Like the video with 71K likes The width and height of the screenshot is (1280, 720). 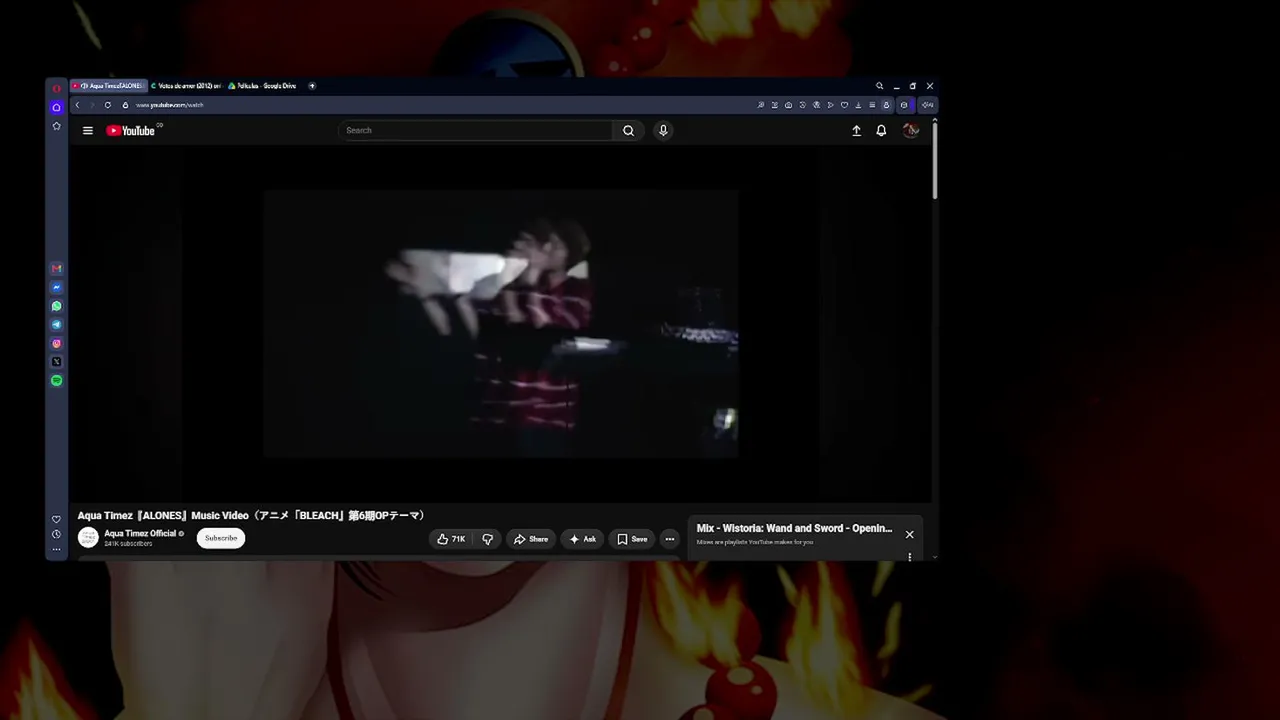click(x=451, y=539)
